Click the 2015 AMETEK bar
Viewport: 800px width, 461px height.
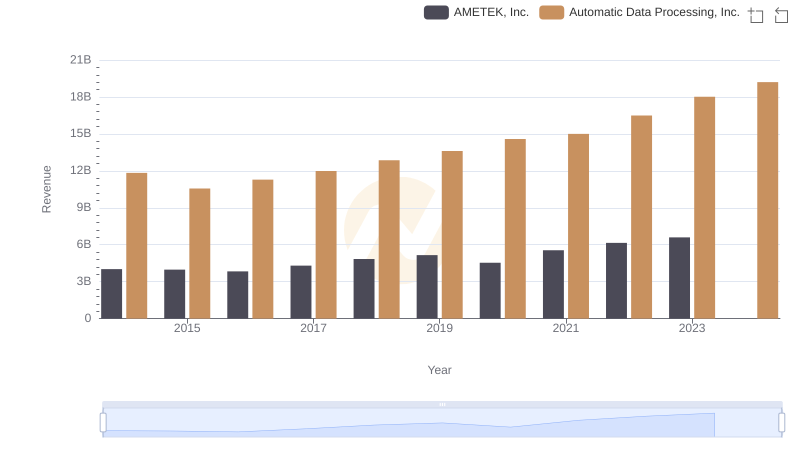pos(174,294)
